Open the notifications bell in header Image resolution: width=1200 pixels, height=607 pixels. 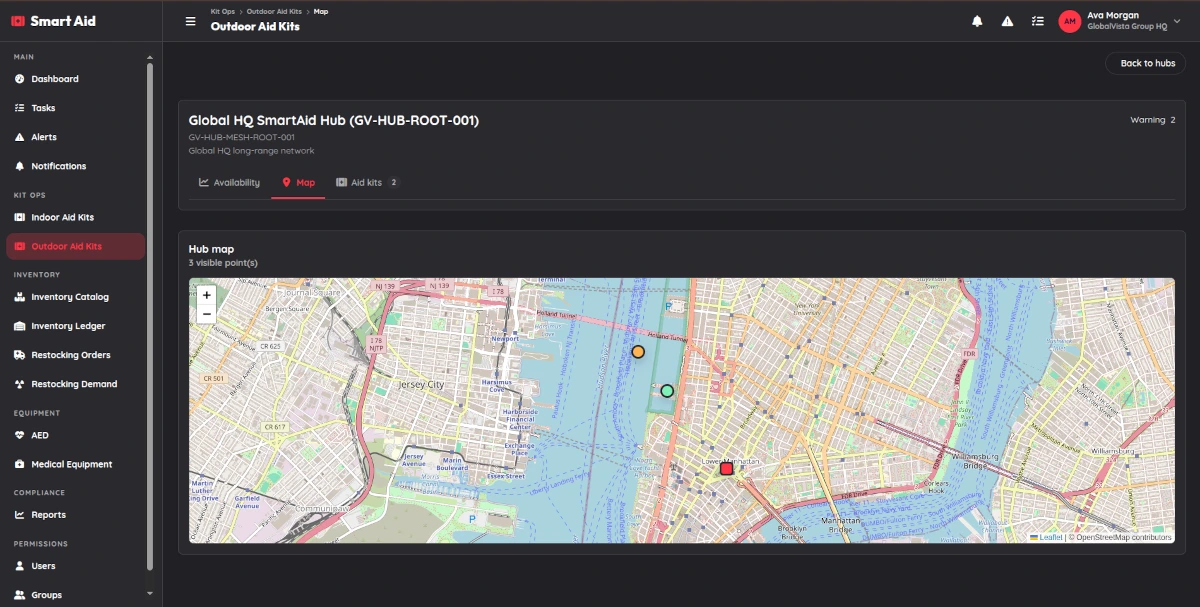point(977,21)
